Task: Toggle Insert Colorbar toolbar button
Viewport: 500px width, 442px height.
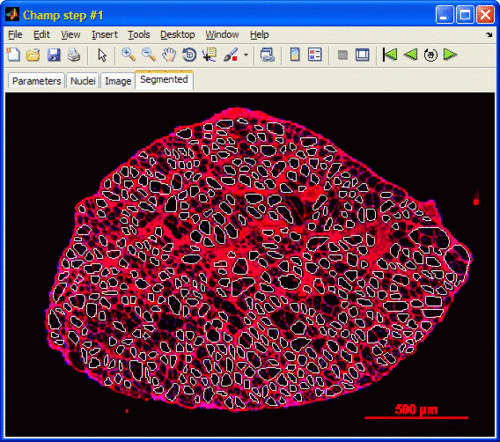Action: click(295, 54)
